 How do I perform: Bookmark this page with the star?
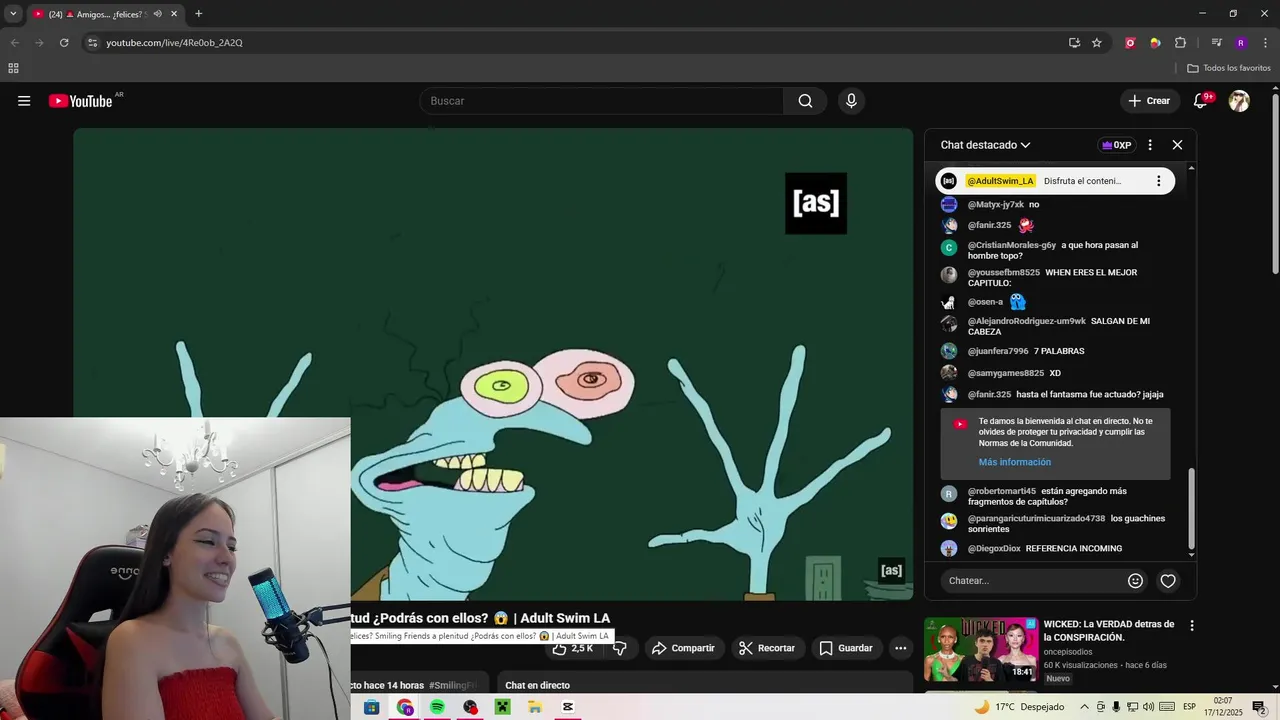pyautogui.click(x=1097, y=43)
